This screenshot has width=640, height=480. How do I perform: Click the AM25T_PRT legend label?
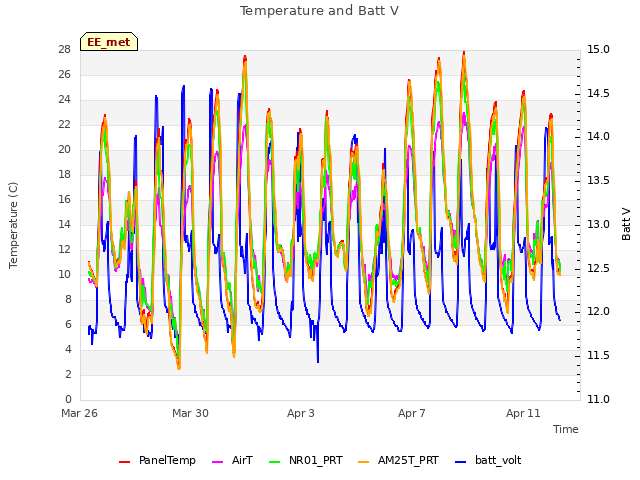(408, 460)
